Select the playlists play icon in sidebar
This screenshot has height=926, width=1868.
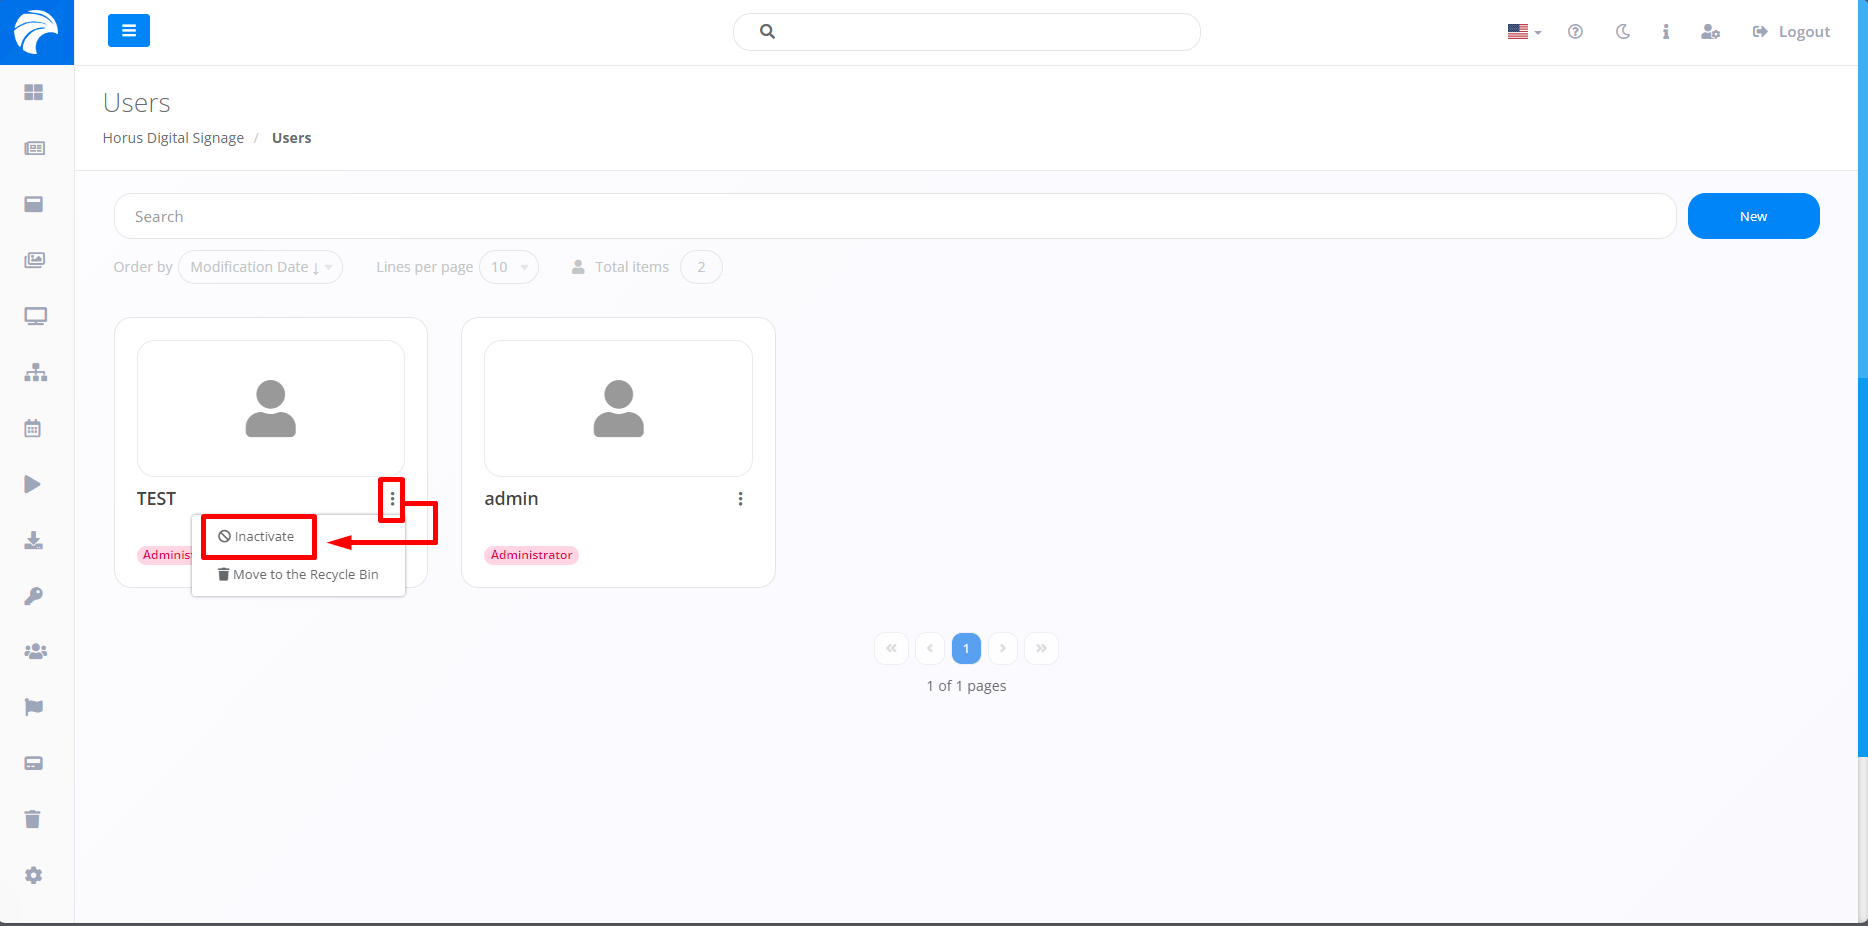[x=32, y=484]
